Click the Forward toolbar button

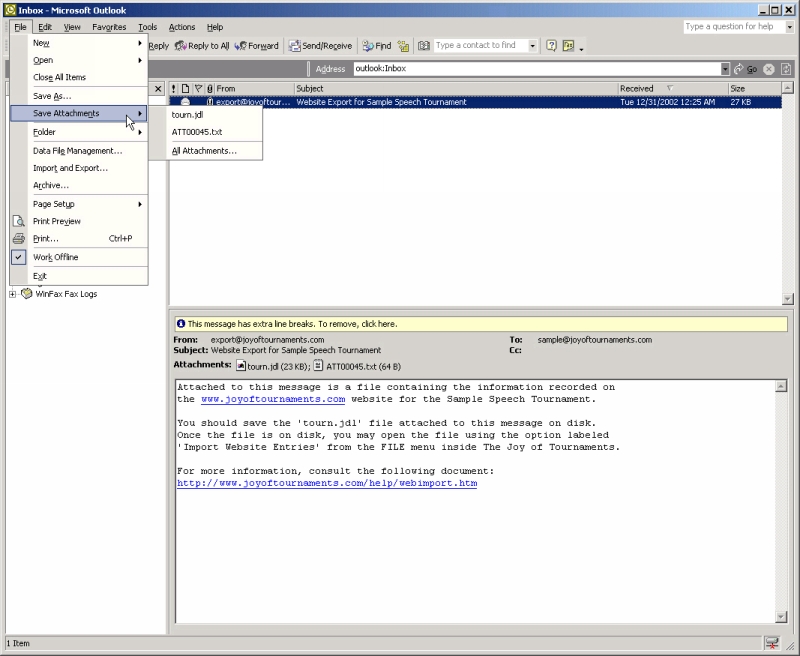tap(257, 46)
